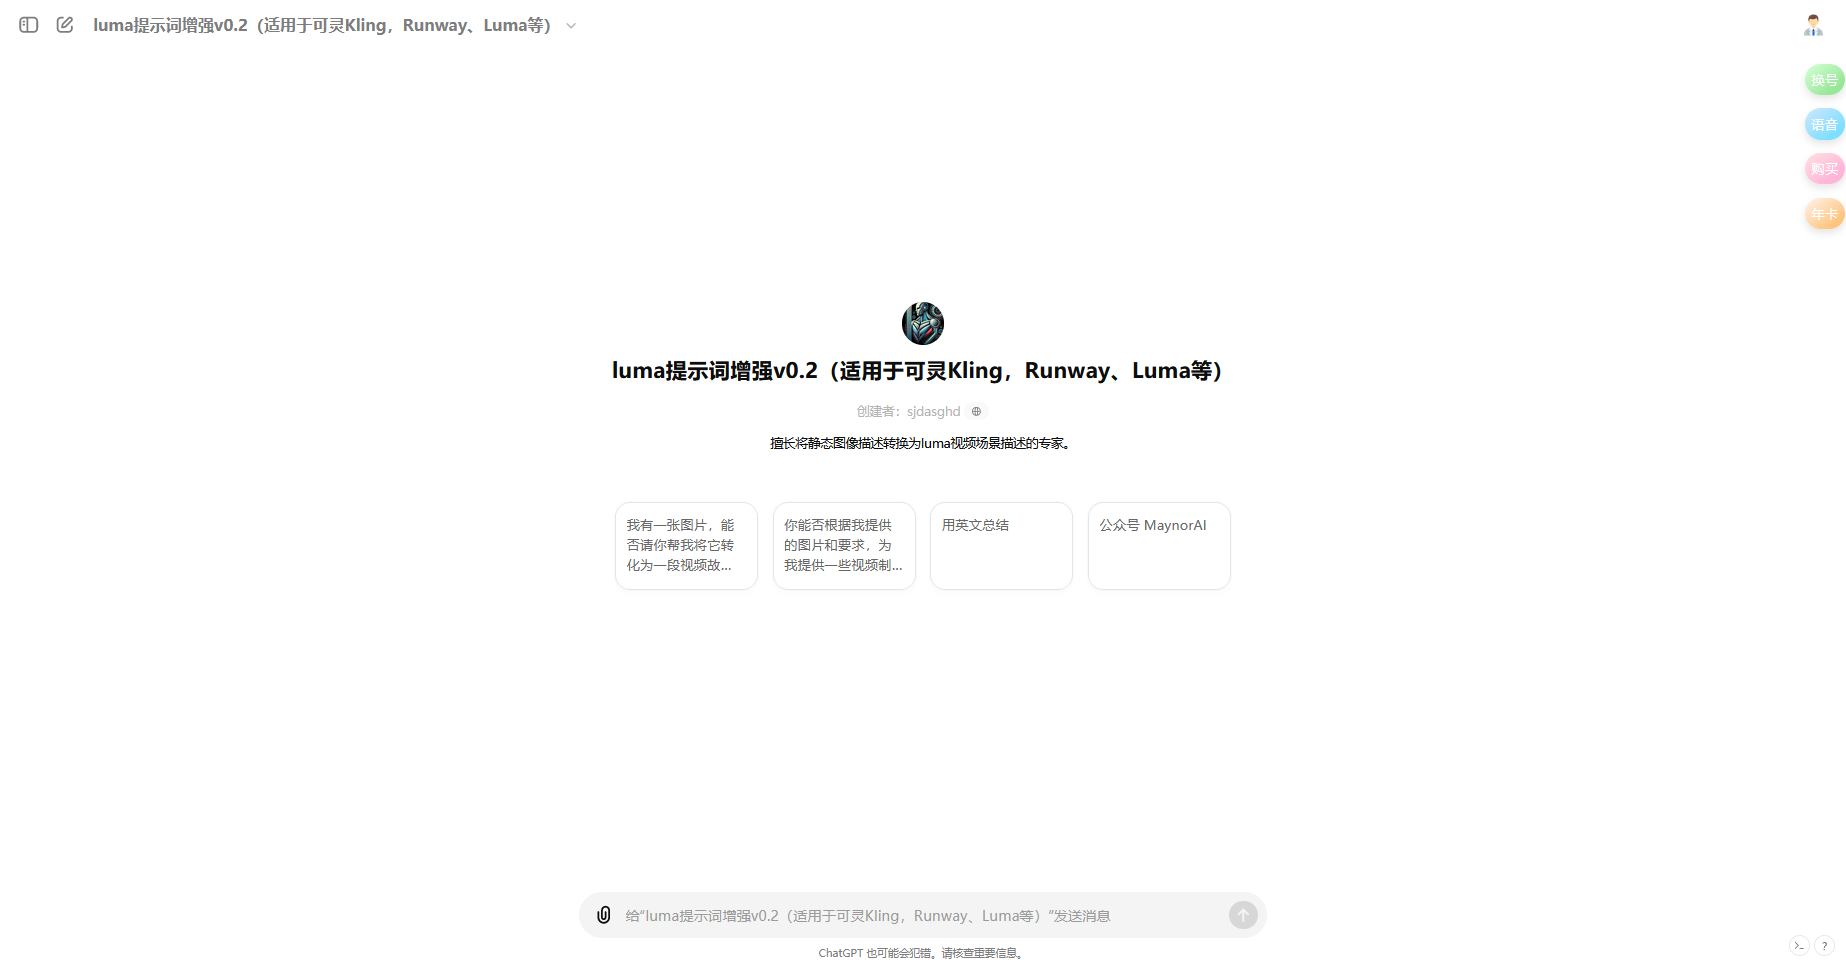Click creator name sjdasghd
The width and height of the screenshot is (1846, 966).
933,411
